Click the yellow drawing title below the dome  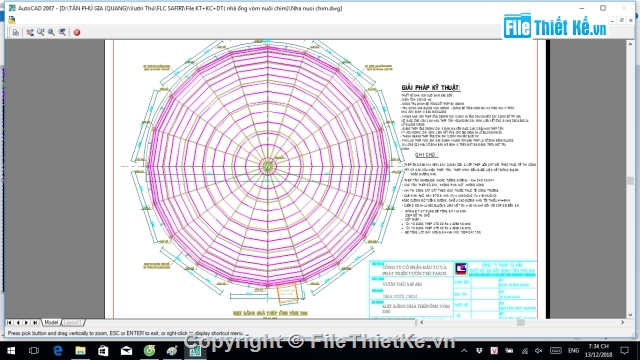coord(270,313)
